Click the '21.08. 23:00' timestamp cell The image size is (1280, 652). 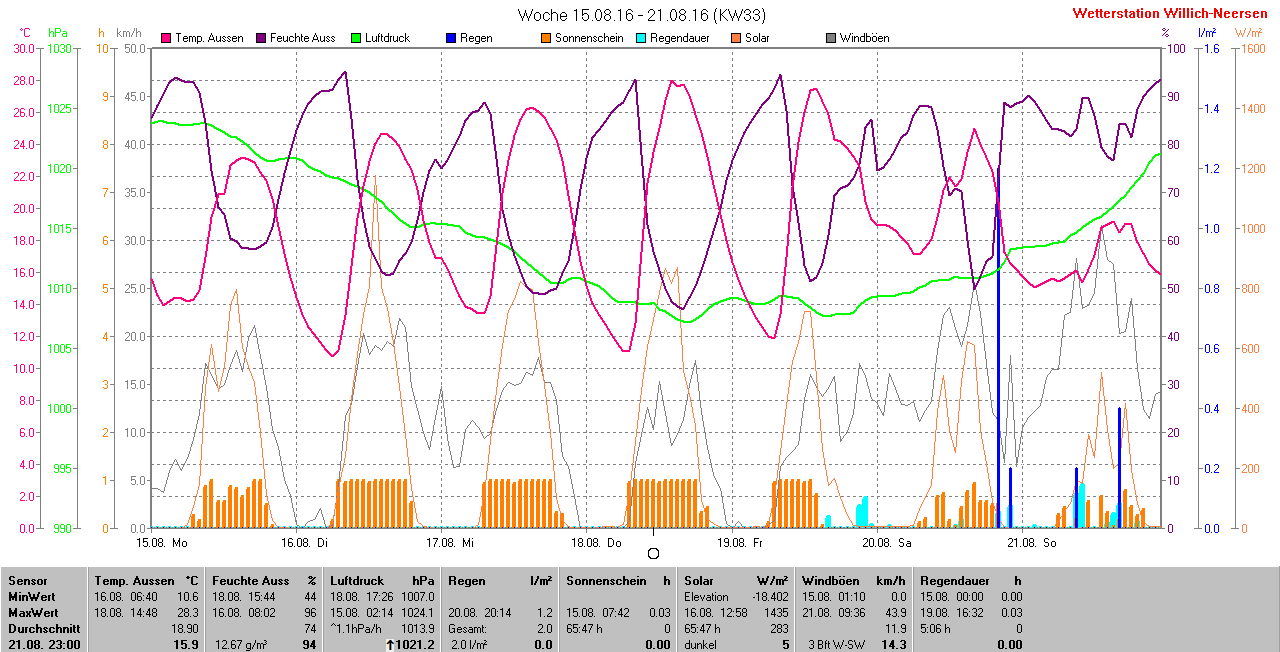click(x=45, y=645)
